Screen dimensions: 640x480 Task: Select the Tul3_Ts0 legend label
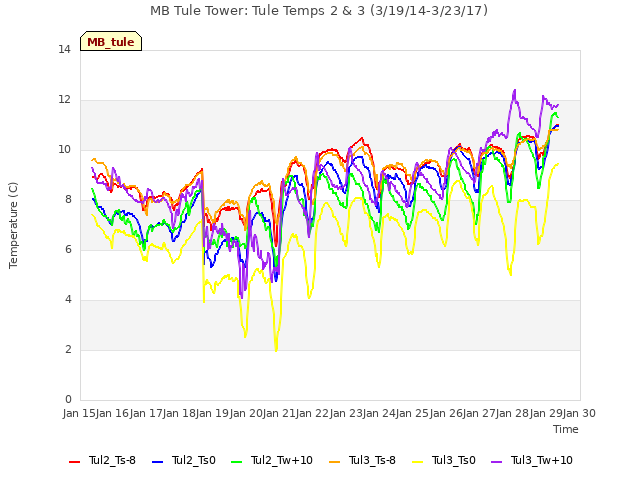click(453, 460)
